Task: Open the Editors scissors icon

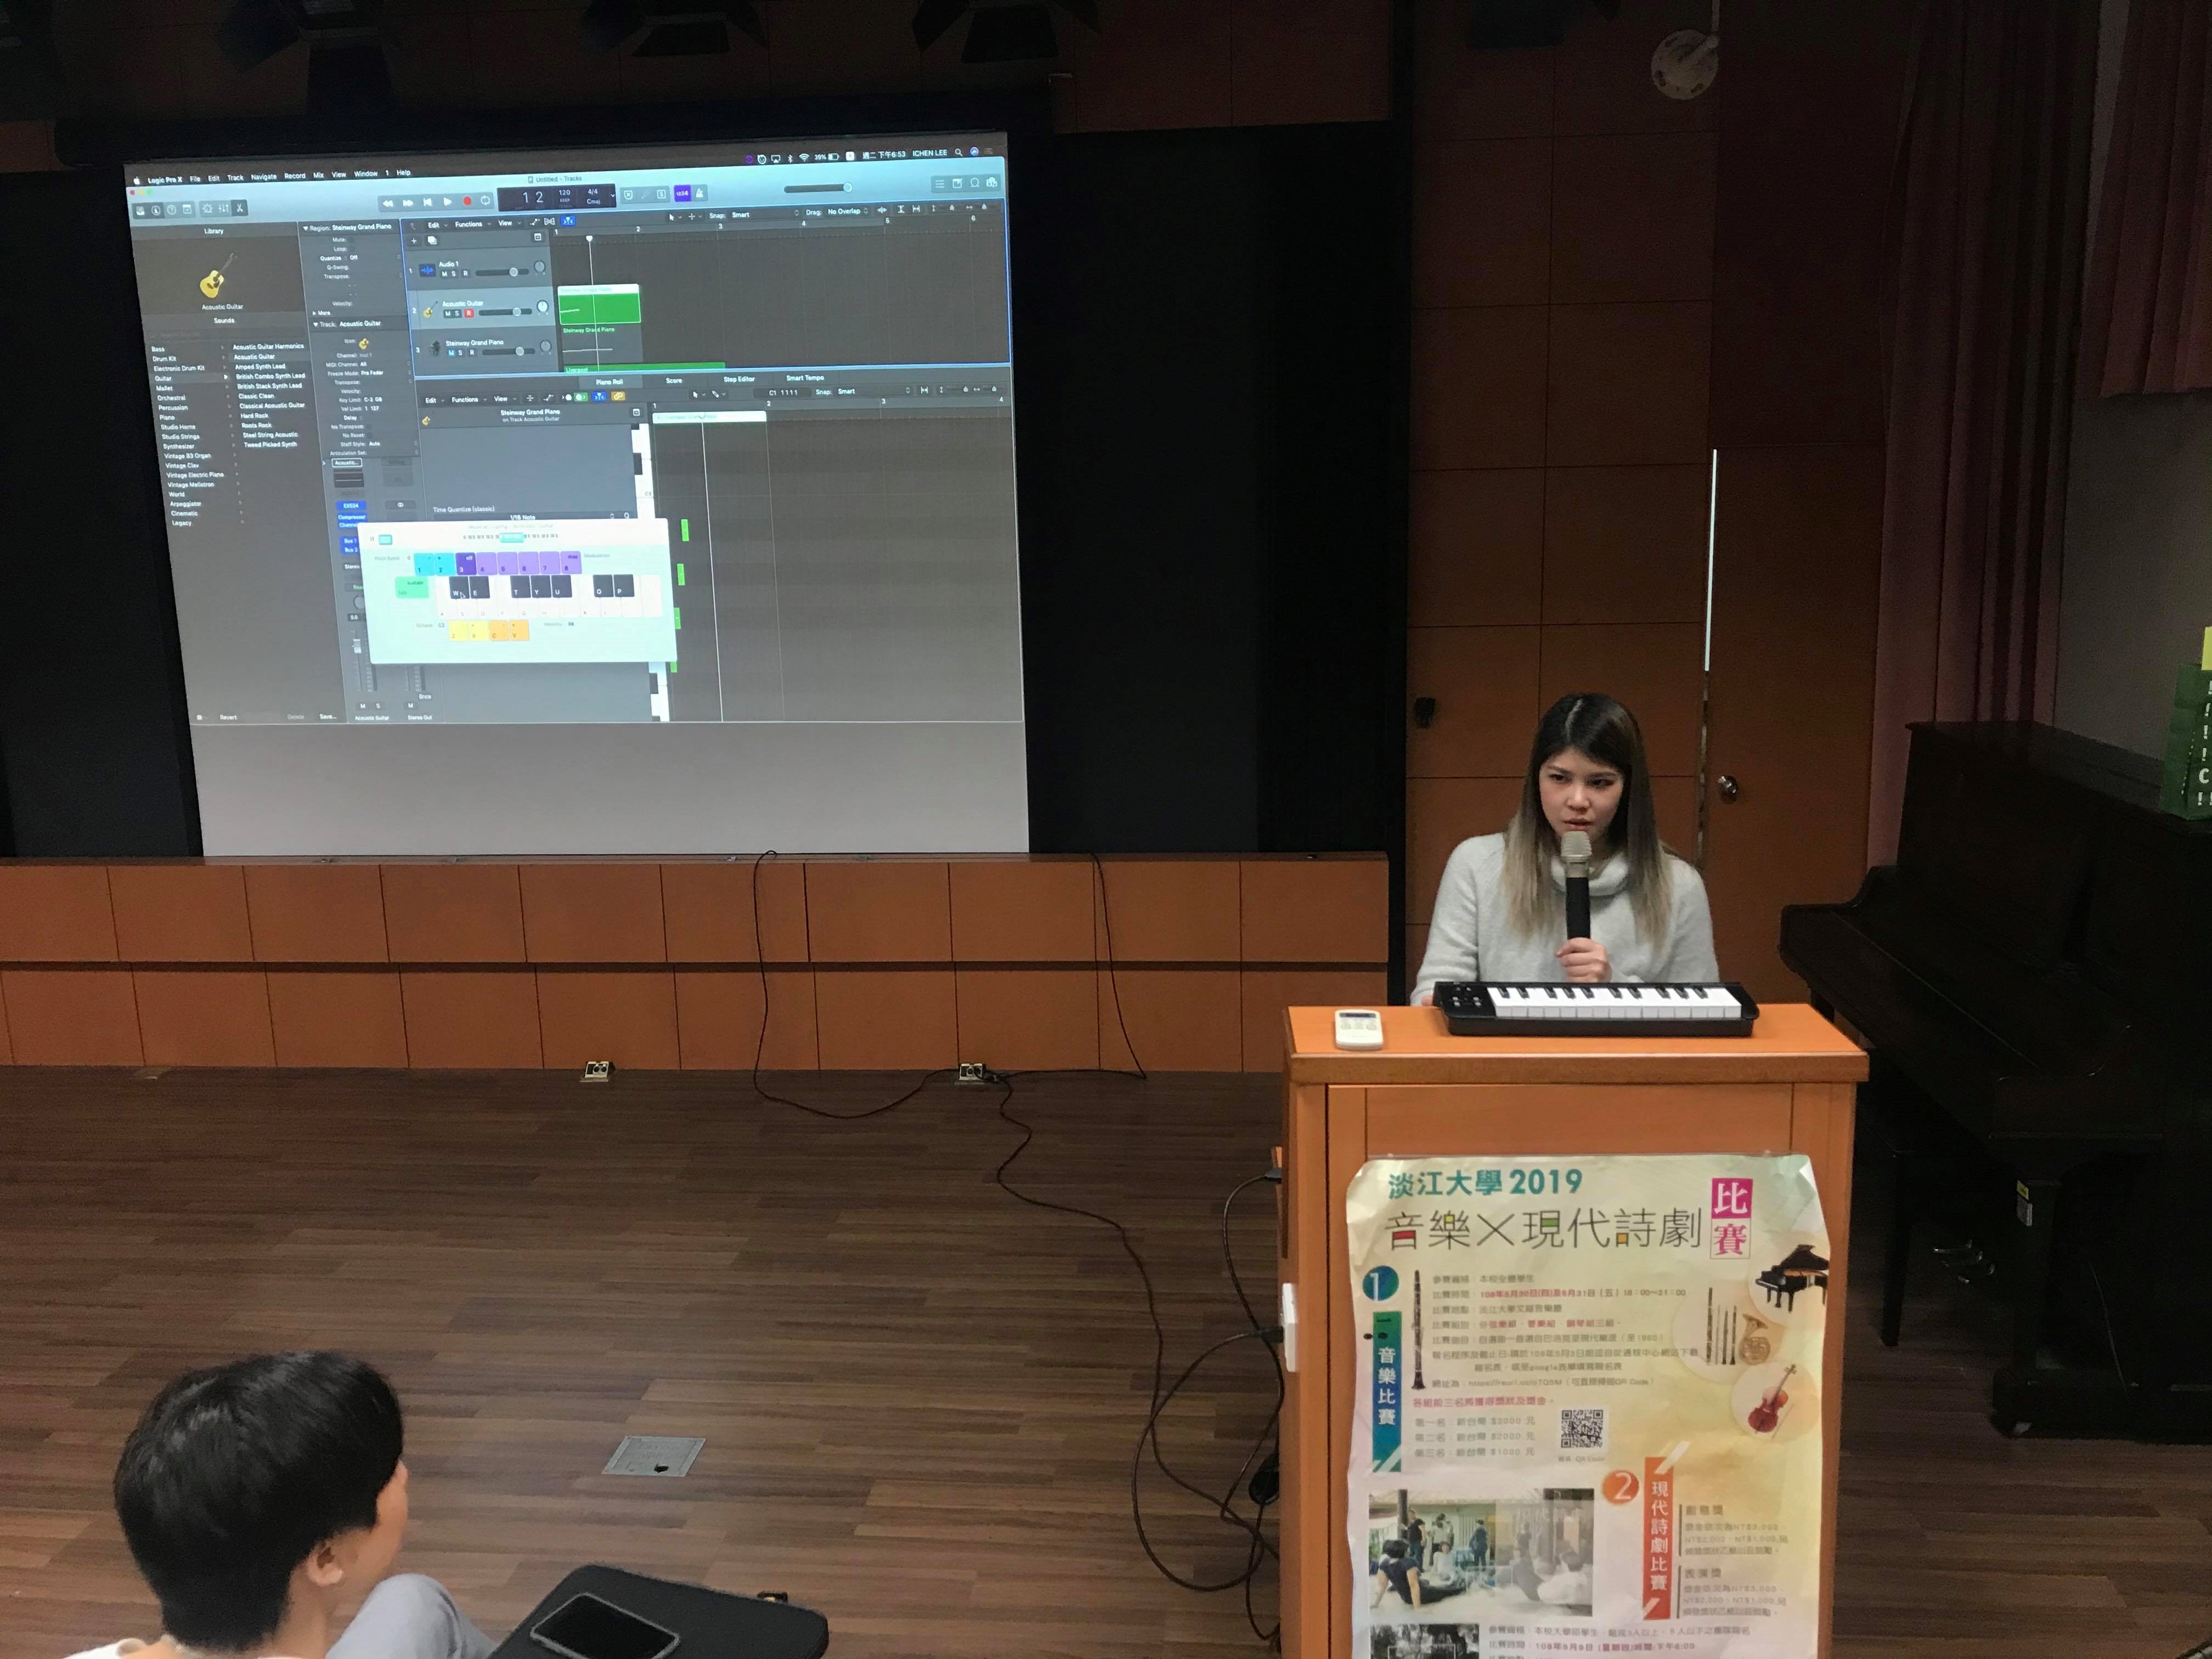Action: point(240,208)
